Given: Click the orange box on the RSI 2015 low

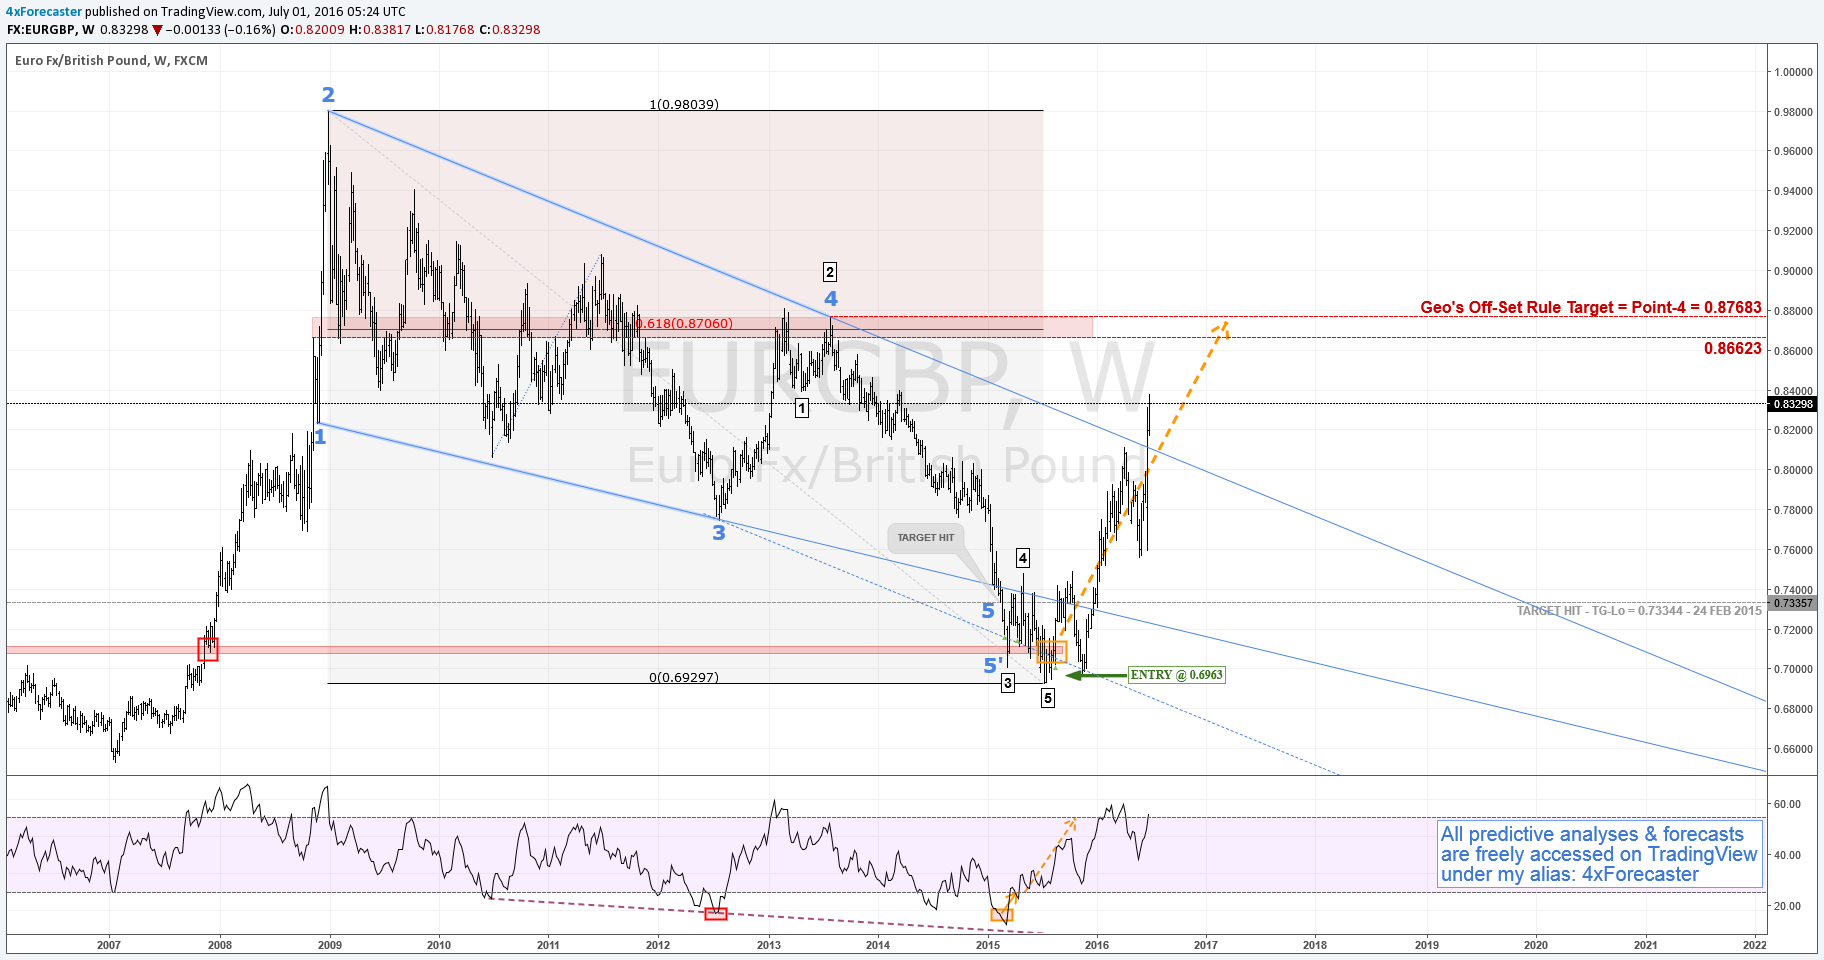Looking at the screenshot, I should point(1002,914).
